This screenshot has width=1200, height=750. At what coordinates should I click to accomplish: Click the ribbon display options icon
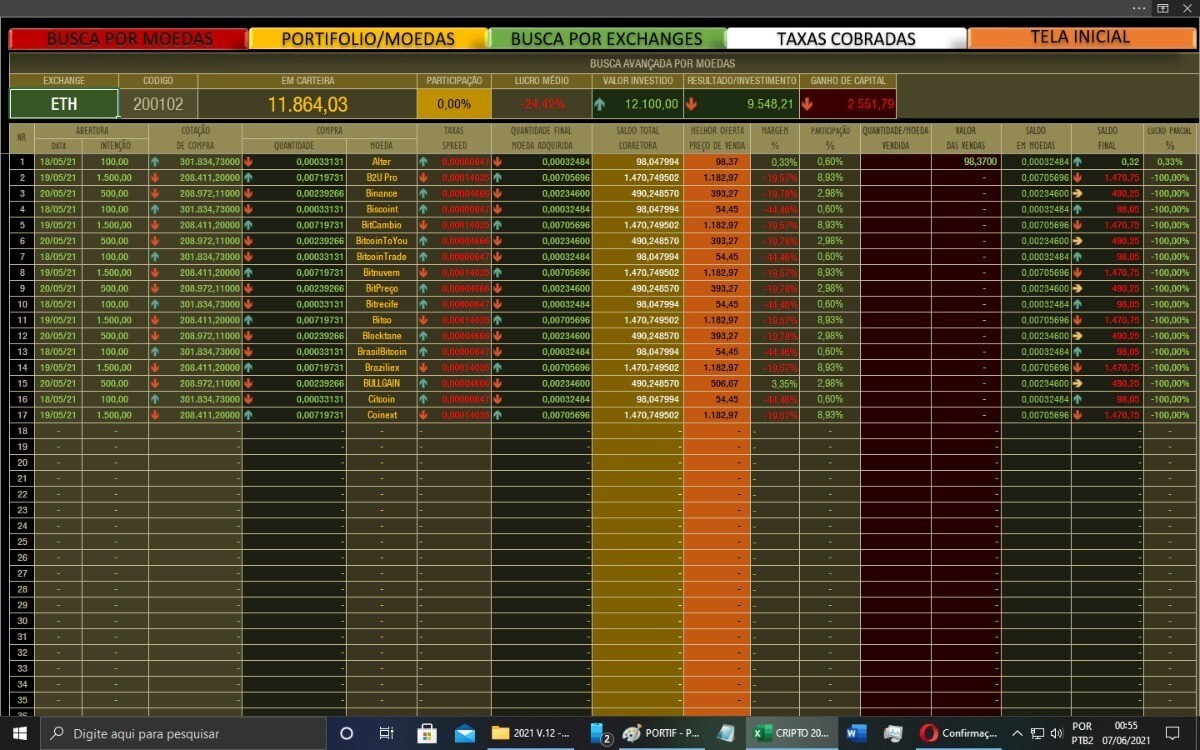pos(1163,8)
